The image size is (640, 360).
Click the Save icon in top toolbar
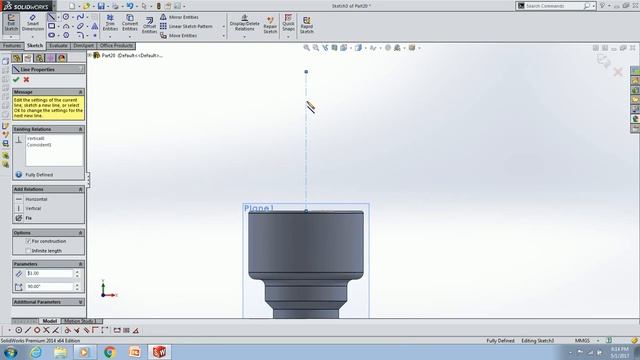coord(101,6)
